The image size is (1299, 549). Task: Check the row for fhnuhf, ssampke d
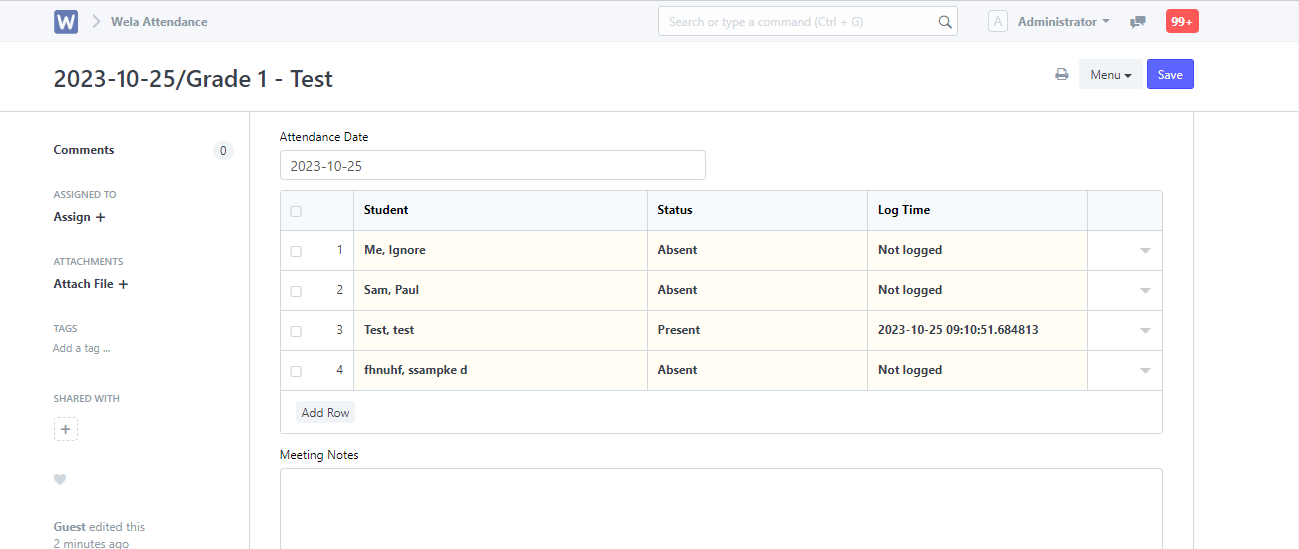296,371
